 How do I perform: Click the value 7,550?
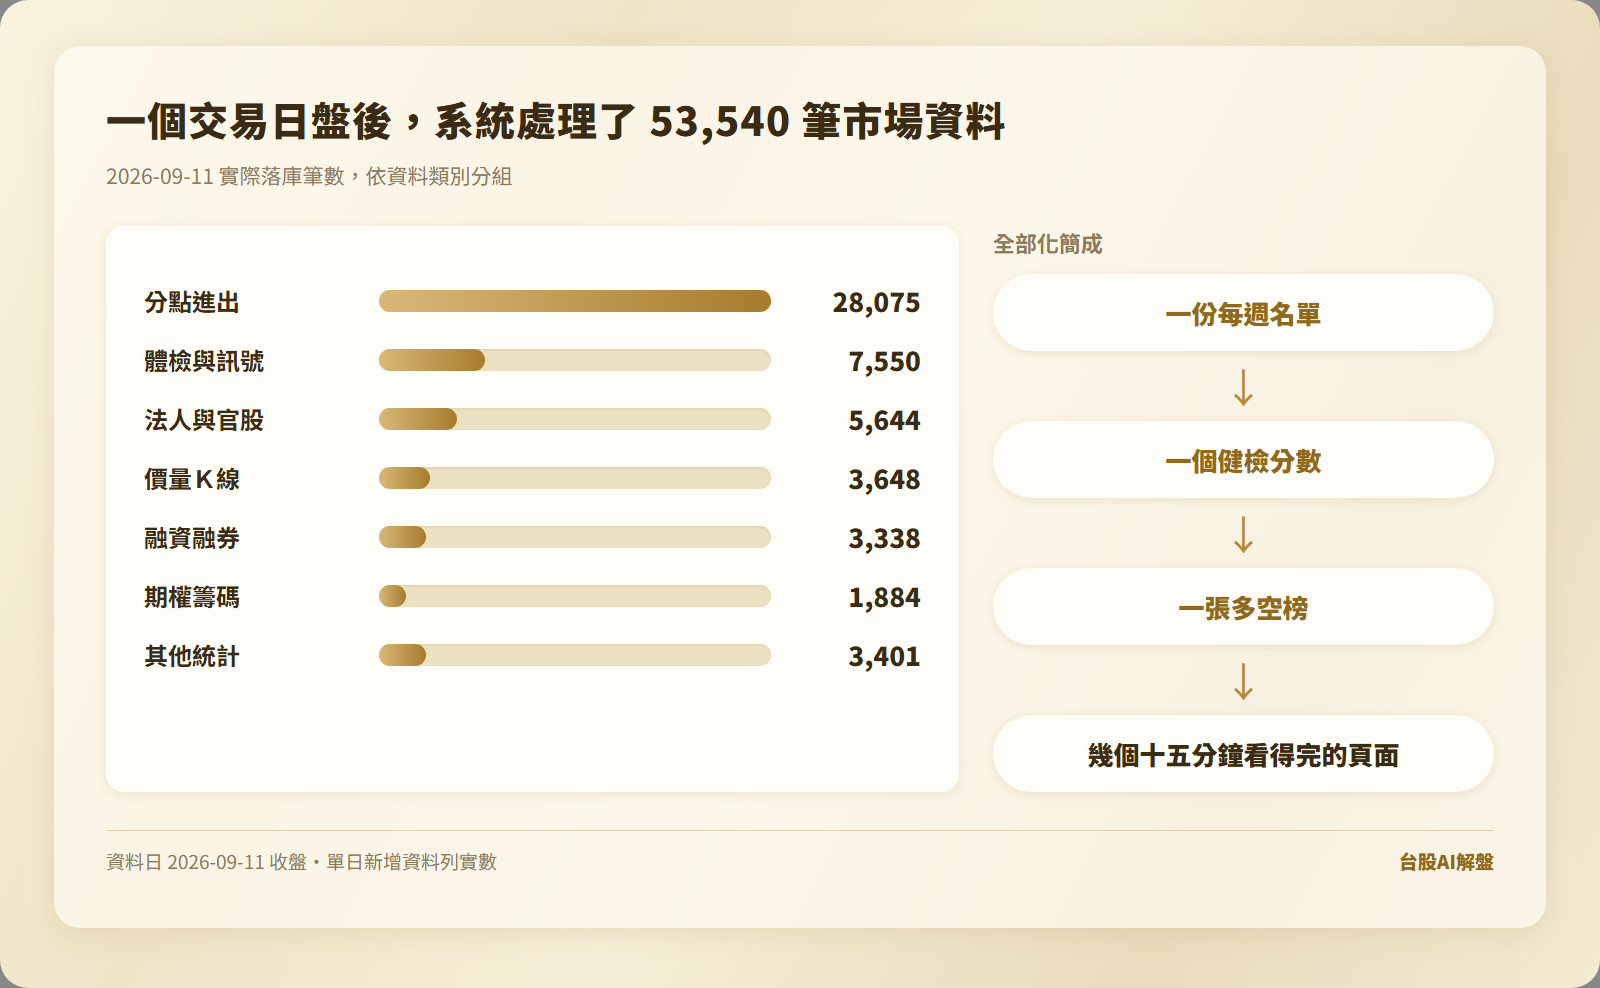(884, 361)
